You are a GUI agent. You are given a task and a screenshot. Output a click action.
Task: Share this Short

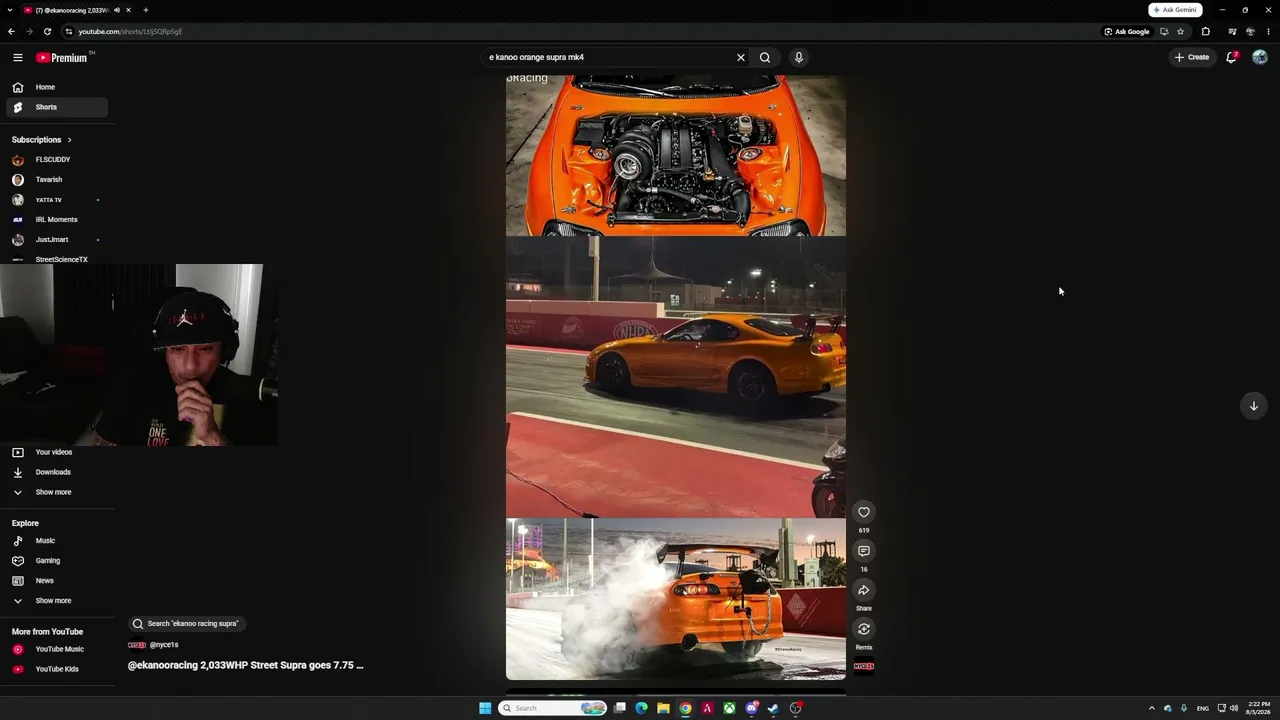[x=864, y=590]
